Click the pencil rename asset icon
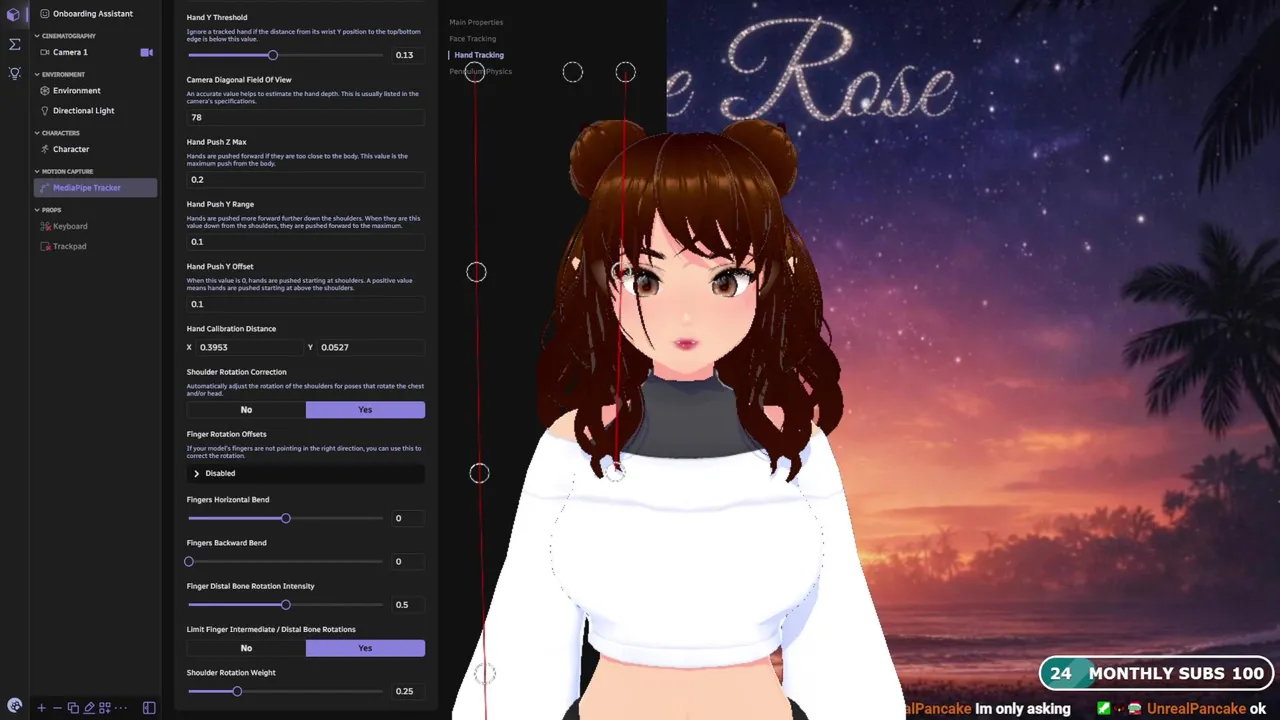Image resolution: width=1280 pixels, height=720 pixels. [x=89, y=708]
